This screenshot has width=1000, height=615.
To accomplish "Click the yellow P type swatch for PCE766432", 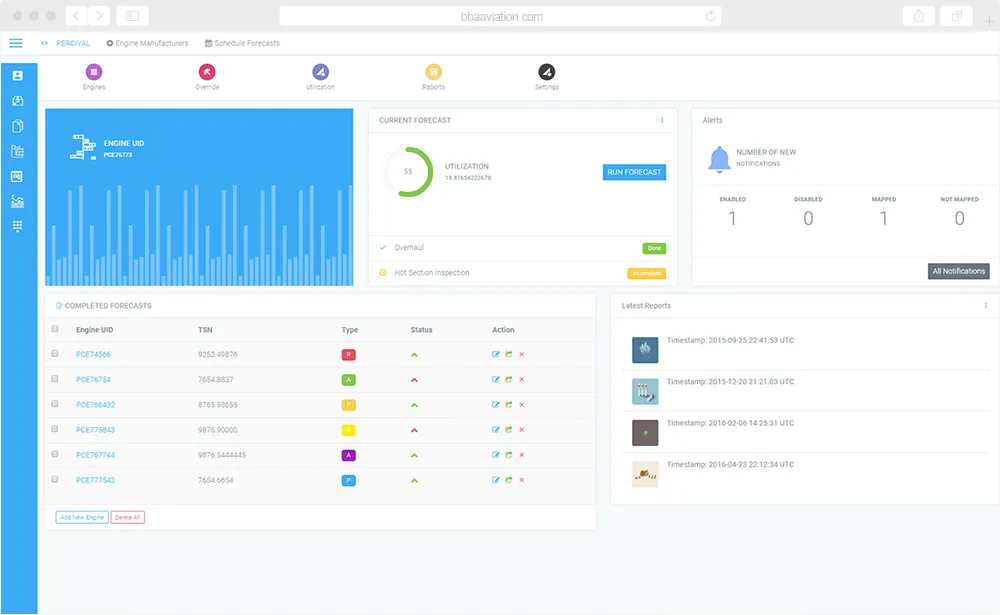I will click(348, 405).
